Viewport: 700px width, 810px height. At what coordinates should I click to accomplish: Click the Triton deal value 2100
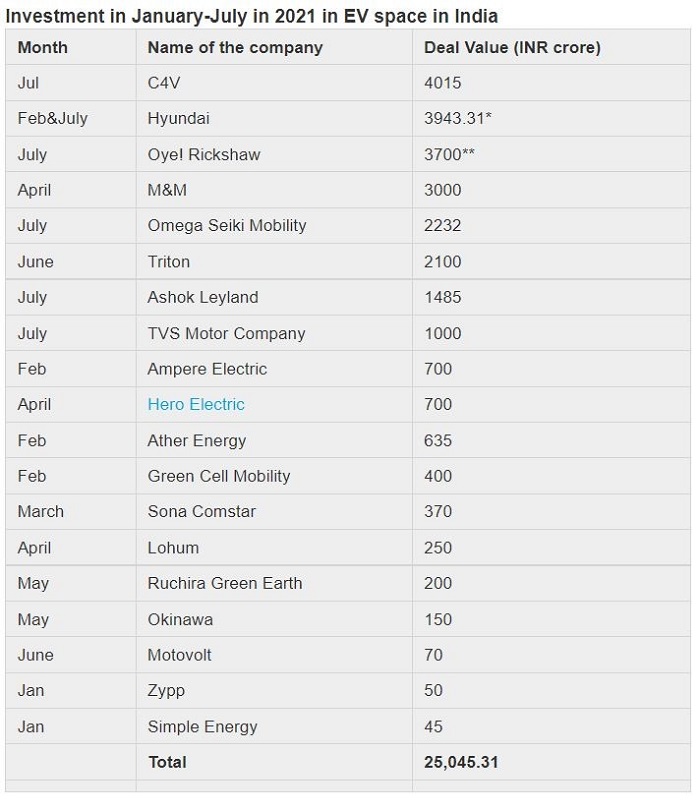point(443,261)
